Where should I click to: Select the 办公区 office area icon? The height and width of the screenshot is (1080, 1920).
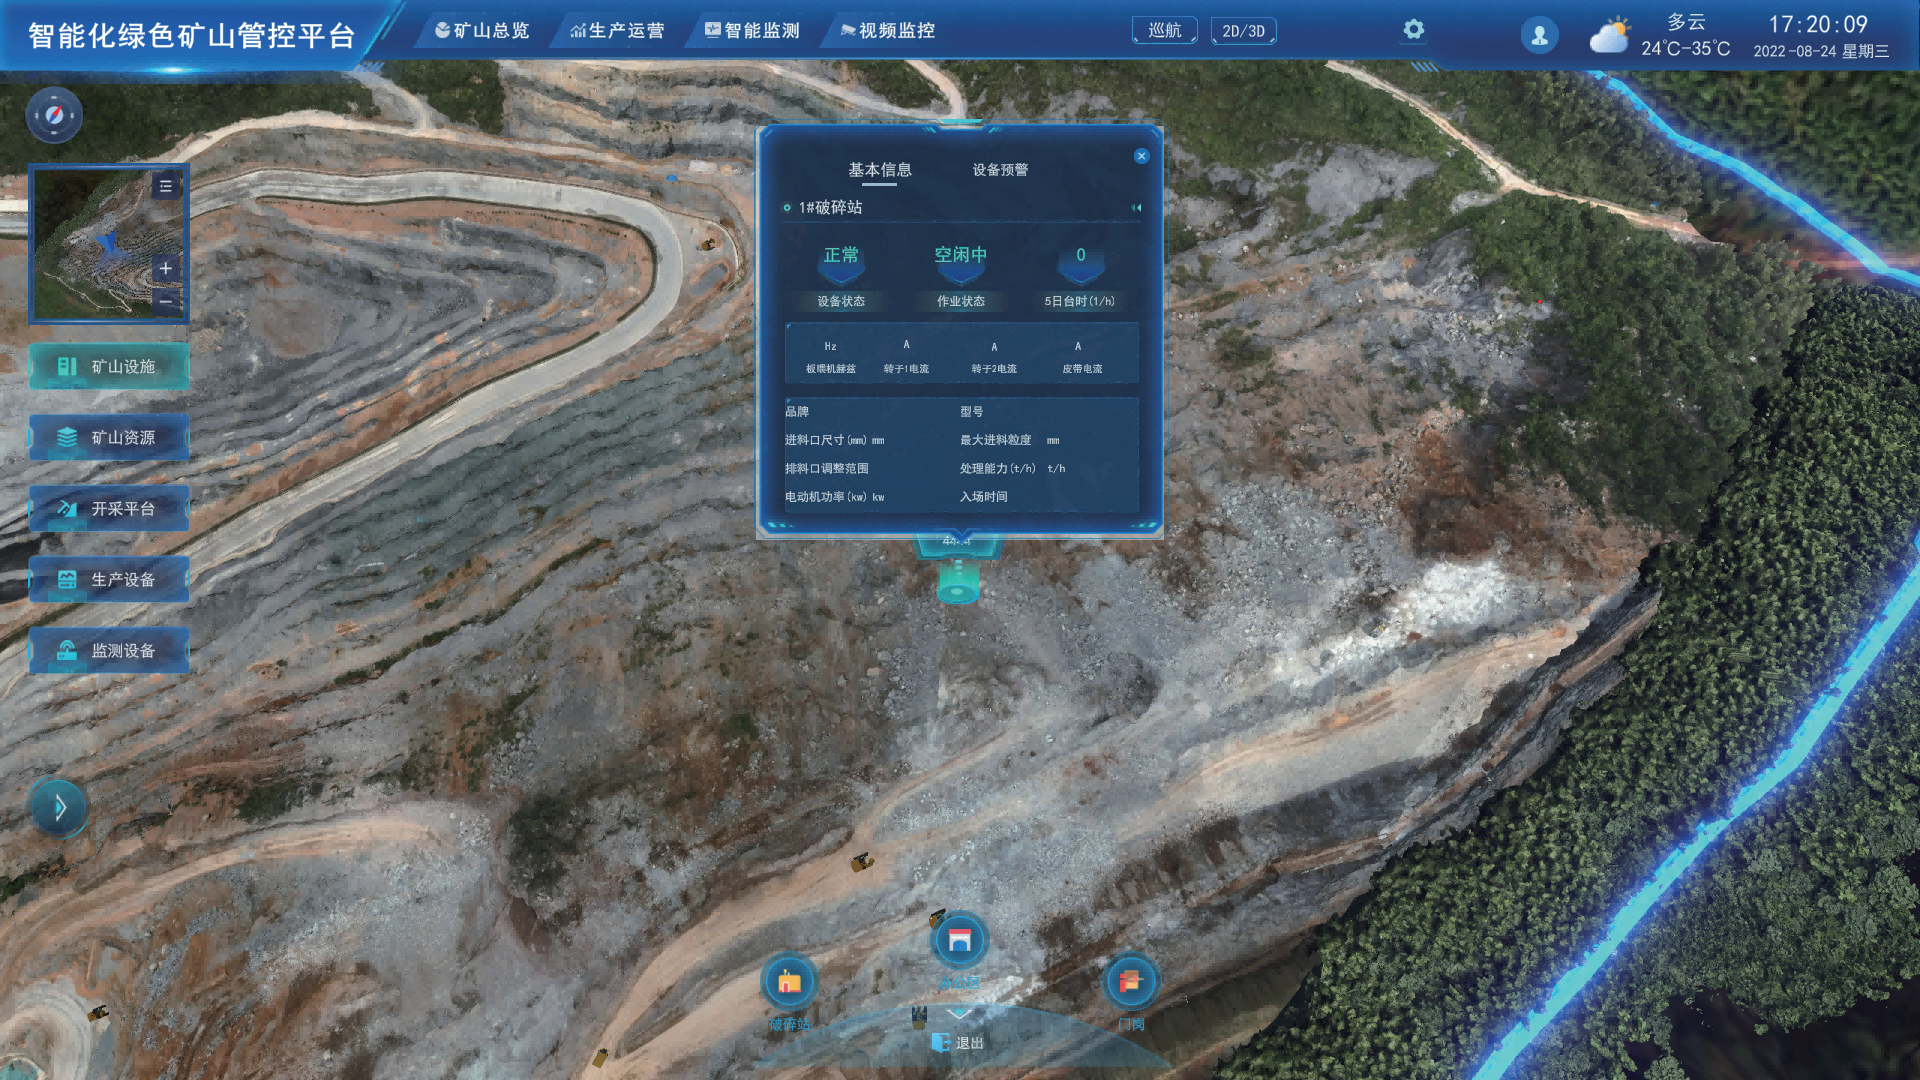(x=960, y=941)
